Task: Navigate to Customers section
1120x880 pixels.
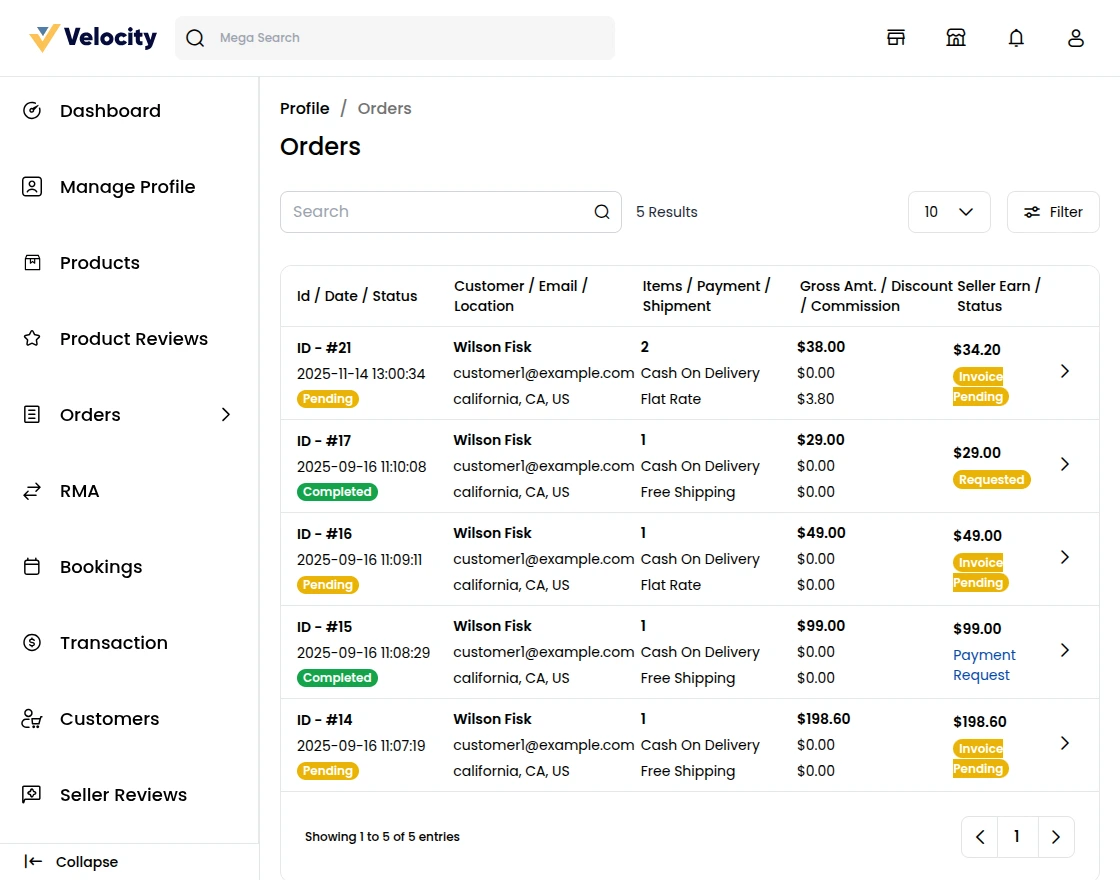Action: click(109, 719)
